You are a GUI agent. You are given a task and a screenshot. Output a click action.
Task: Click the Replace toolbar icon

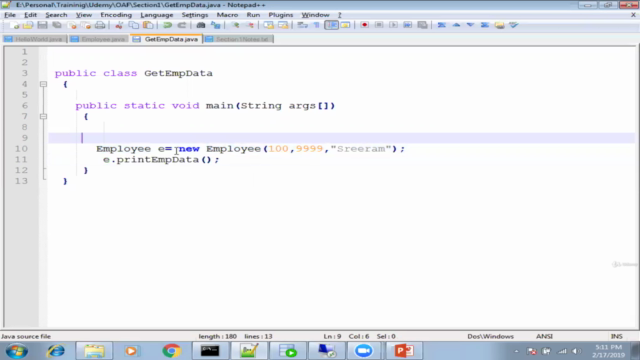(216, 25)
